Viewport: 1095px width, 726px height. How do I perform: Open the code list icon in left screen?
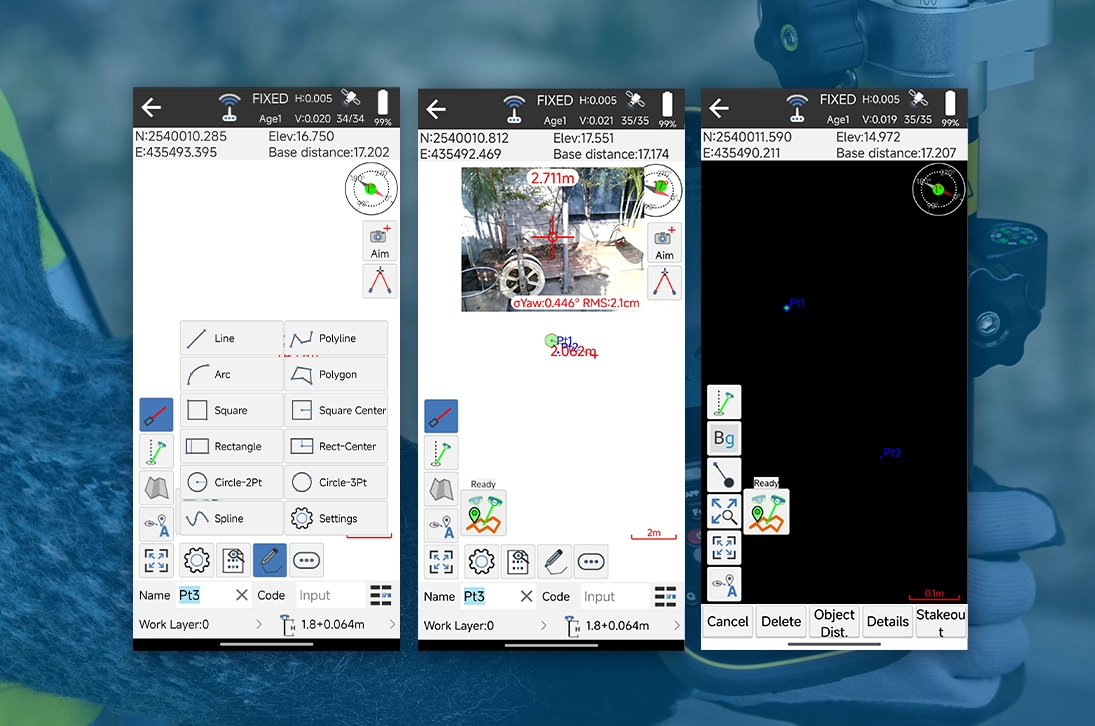[x=380, y=595]
